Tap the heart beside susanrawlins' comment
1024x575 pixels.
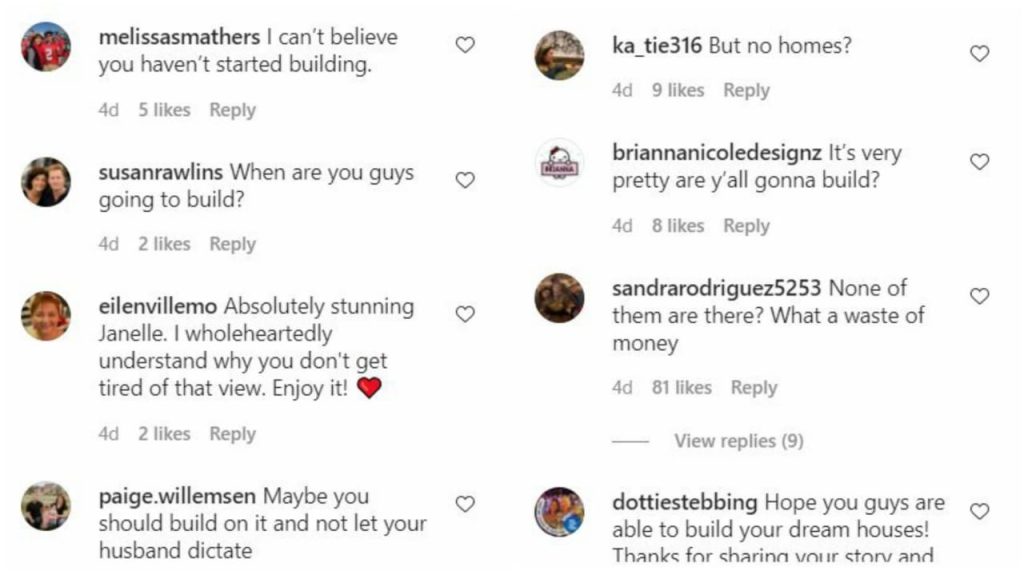tap(465, 180)
